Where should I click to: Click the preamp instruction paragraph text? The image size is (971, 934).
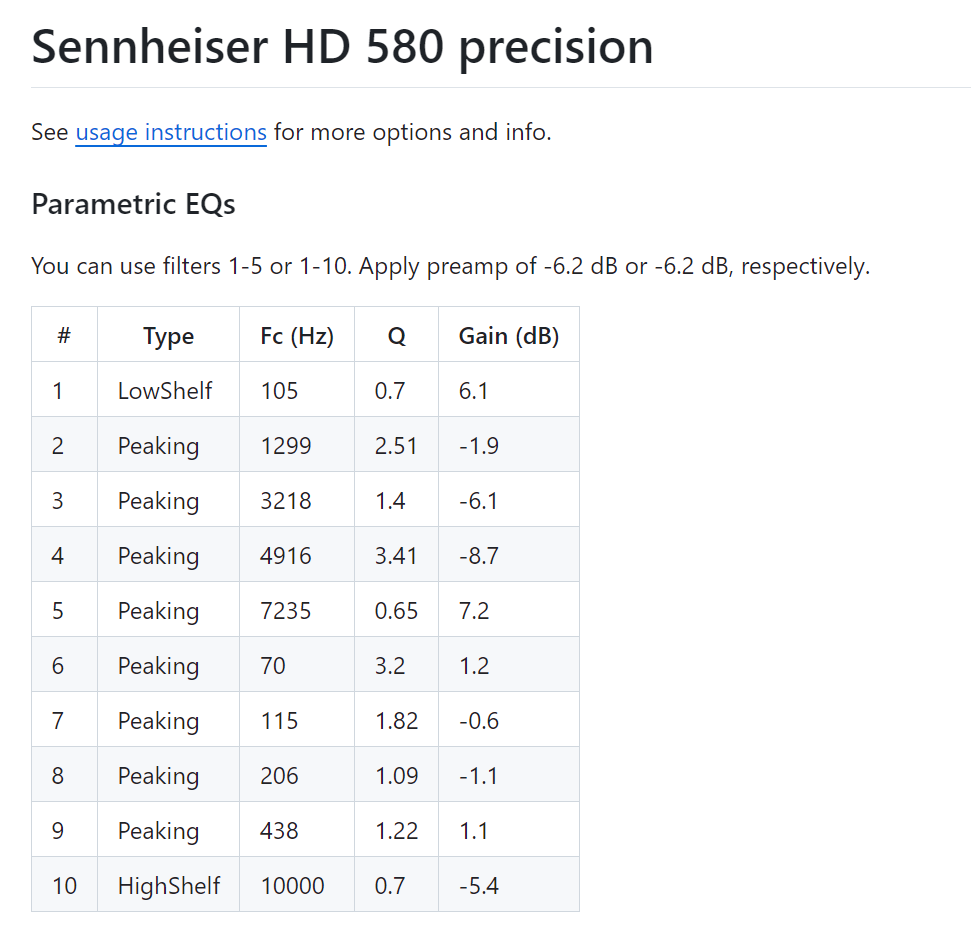pyautogui.click(x=450, y=267)
